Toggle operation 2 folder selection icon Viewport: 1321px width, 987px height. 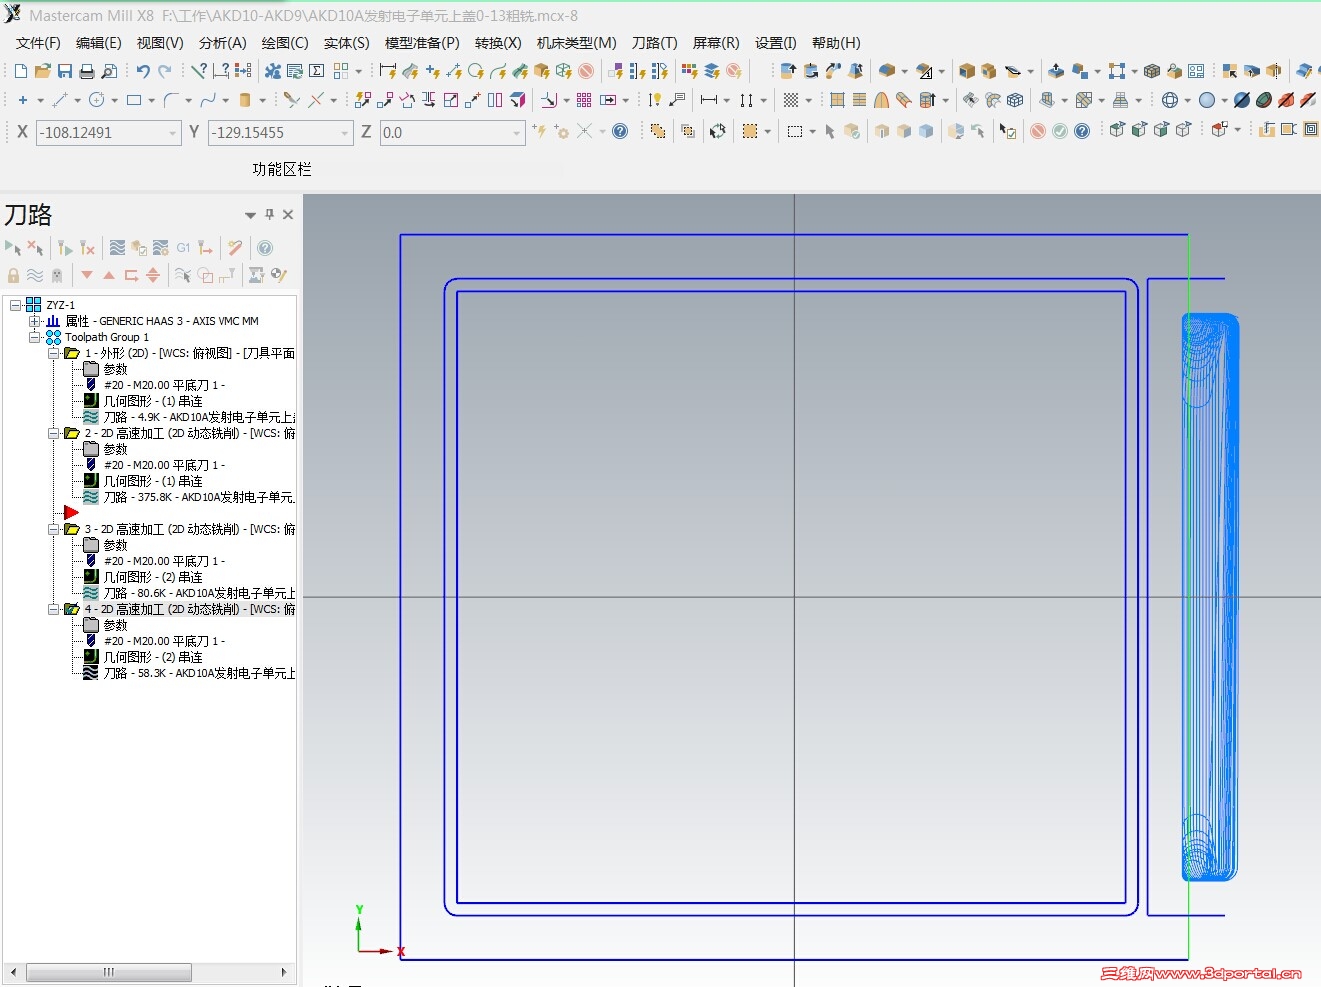tap(72, 433)
